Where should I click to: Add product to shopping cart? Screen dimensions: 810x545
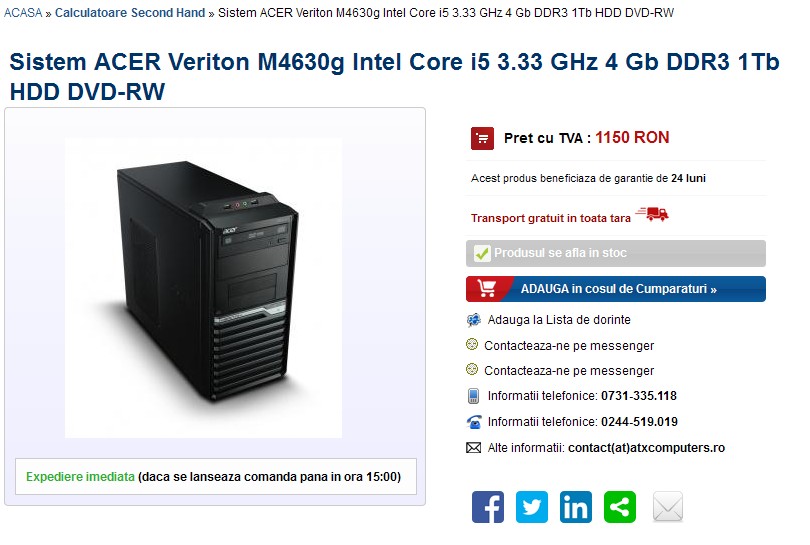(x=616, y=289)
